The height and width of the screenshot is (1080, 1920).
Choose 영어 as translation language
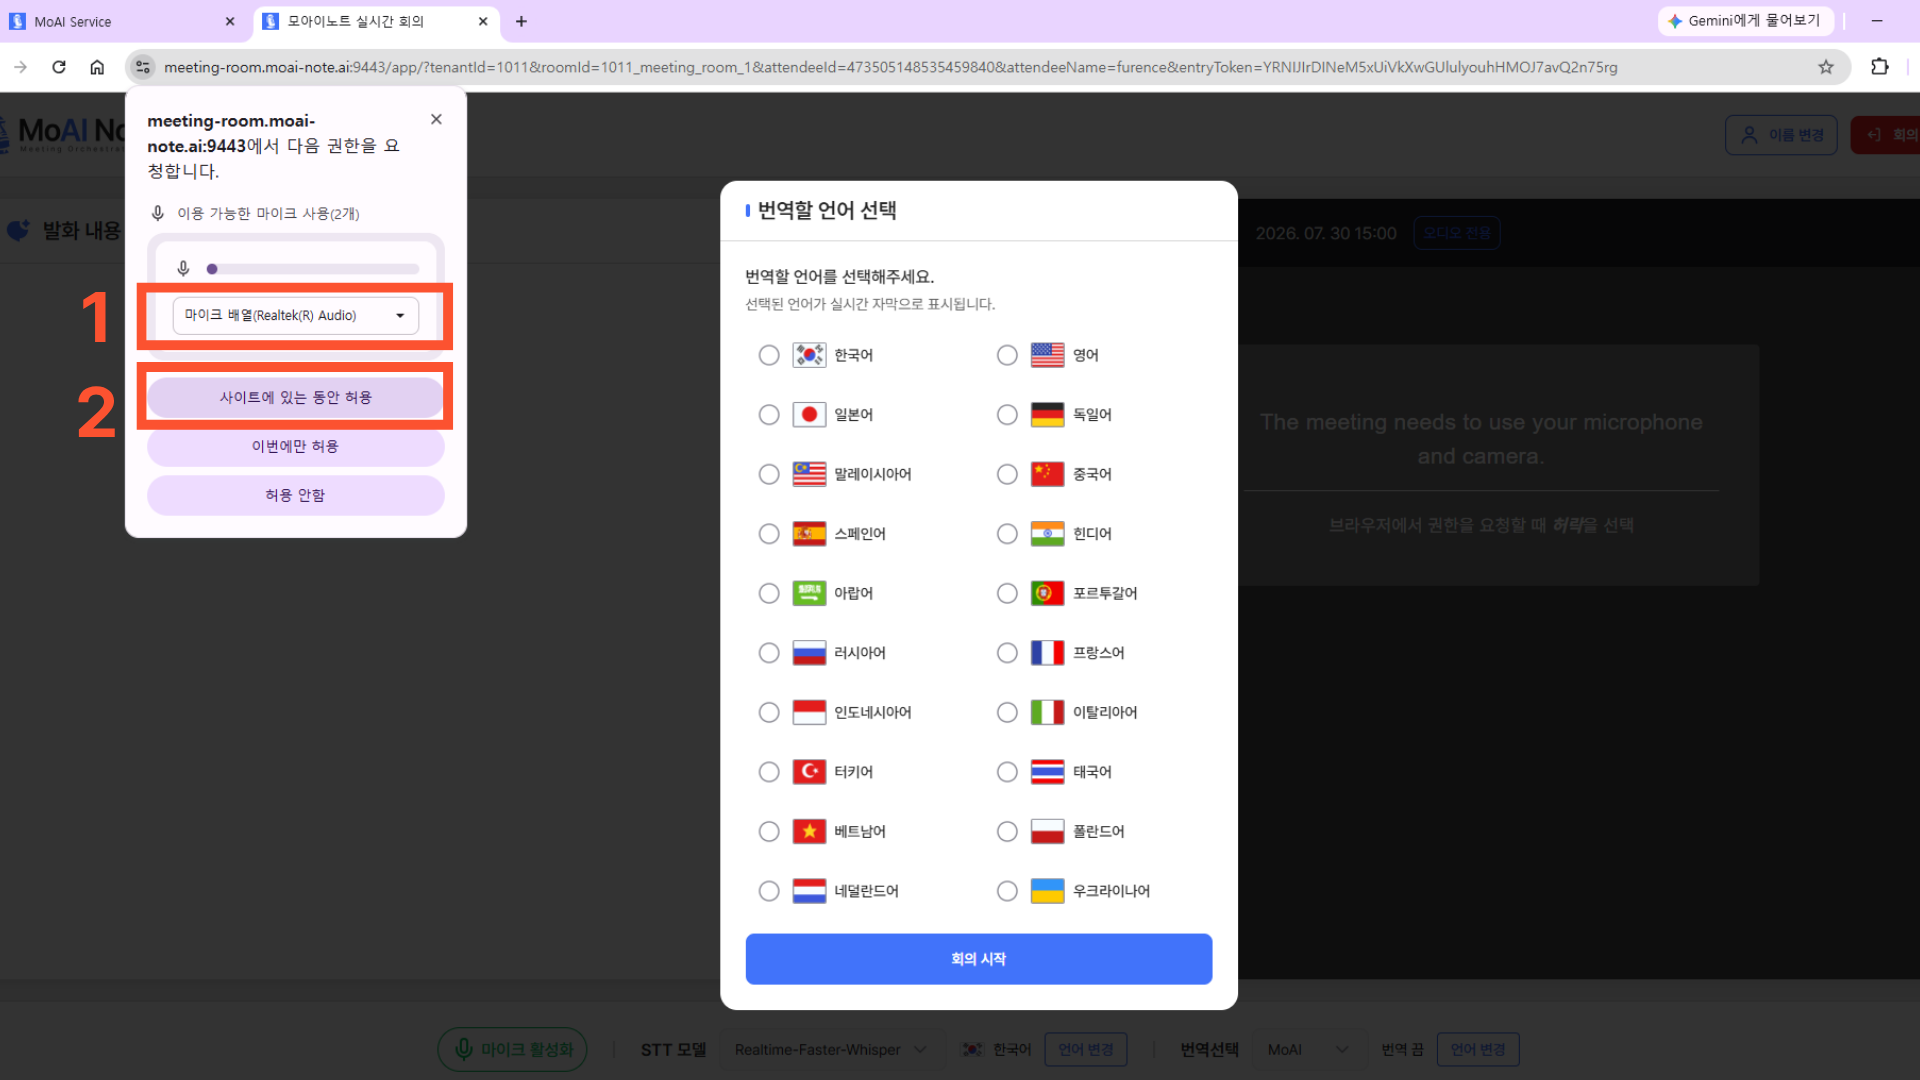(x=1007, y=355)
